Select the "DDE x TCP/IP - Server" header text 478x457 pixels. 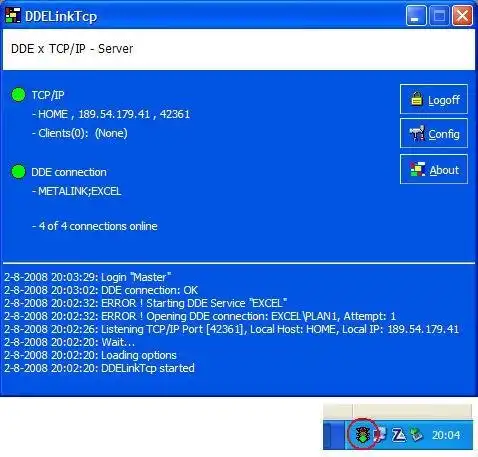click(72, 49)
